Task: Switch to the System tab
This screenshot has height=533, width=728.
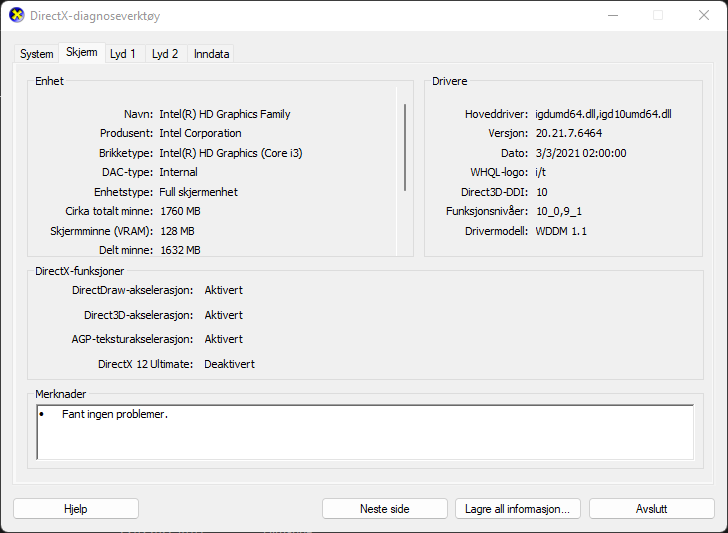Action: point(36,54)
